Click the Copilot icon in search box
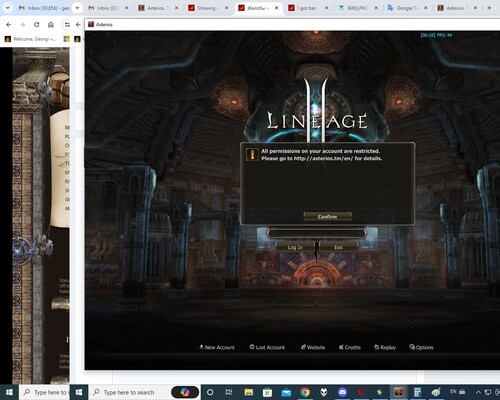500x400 pixels. pos(185,392)
